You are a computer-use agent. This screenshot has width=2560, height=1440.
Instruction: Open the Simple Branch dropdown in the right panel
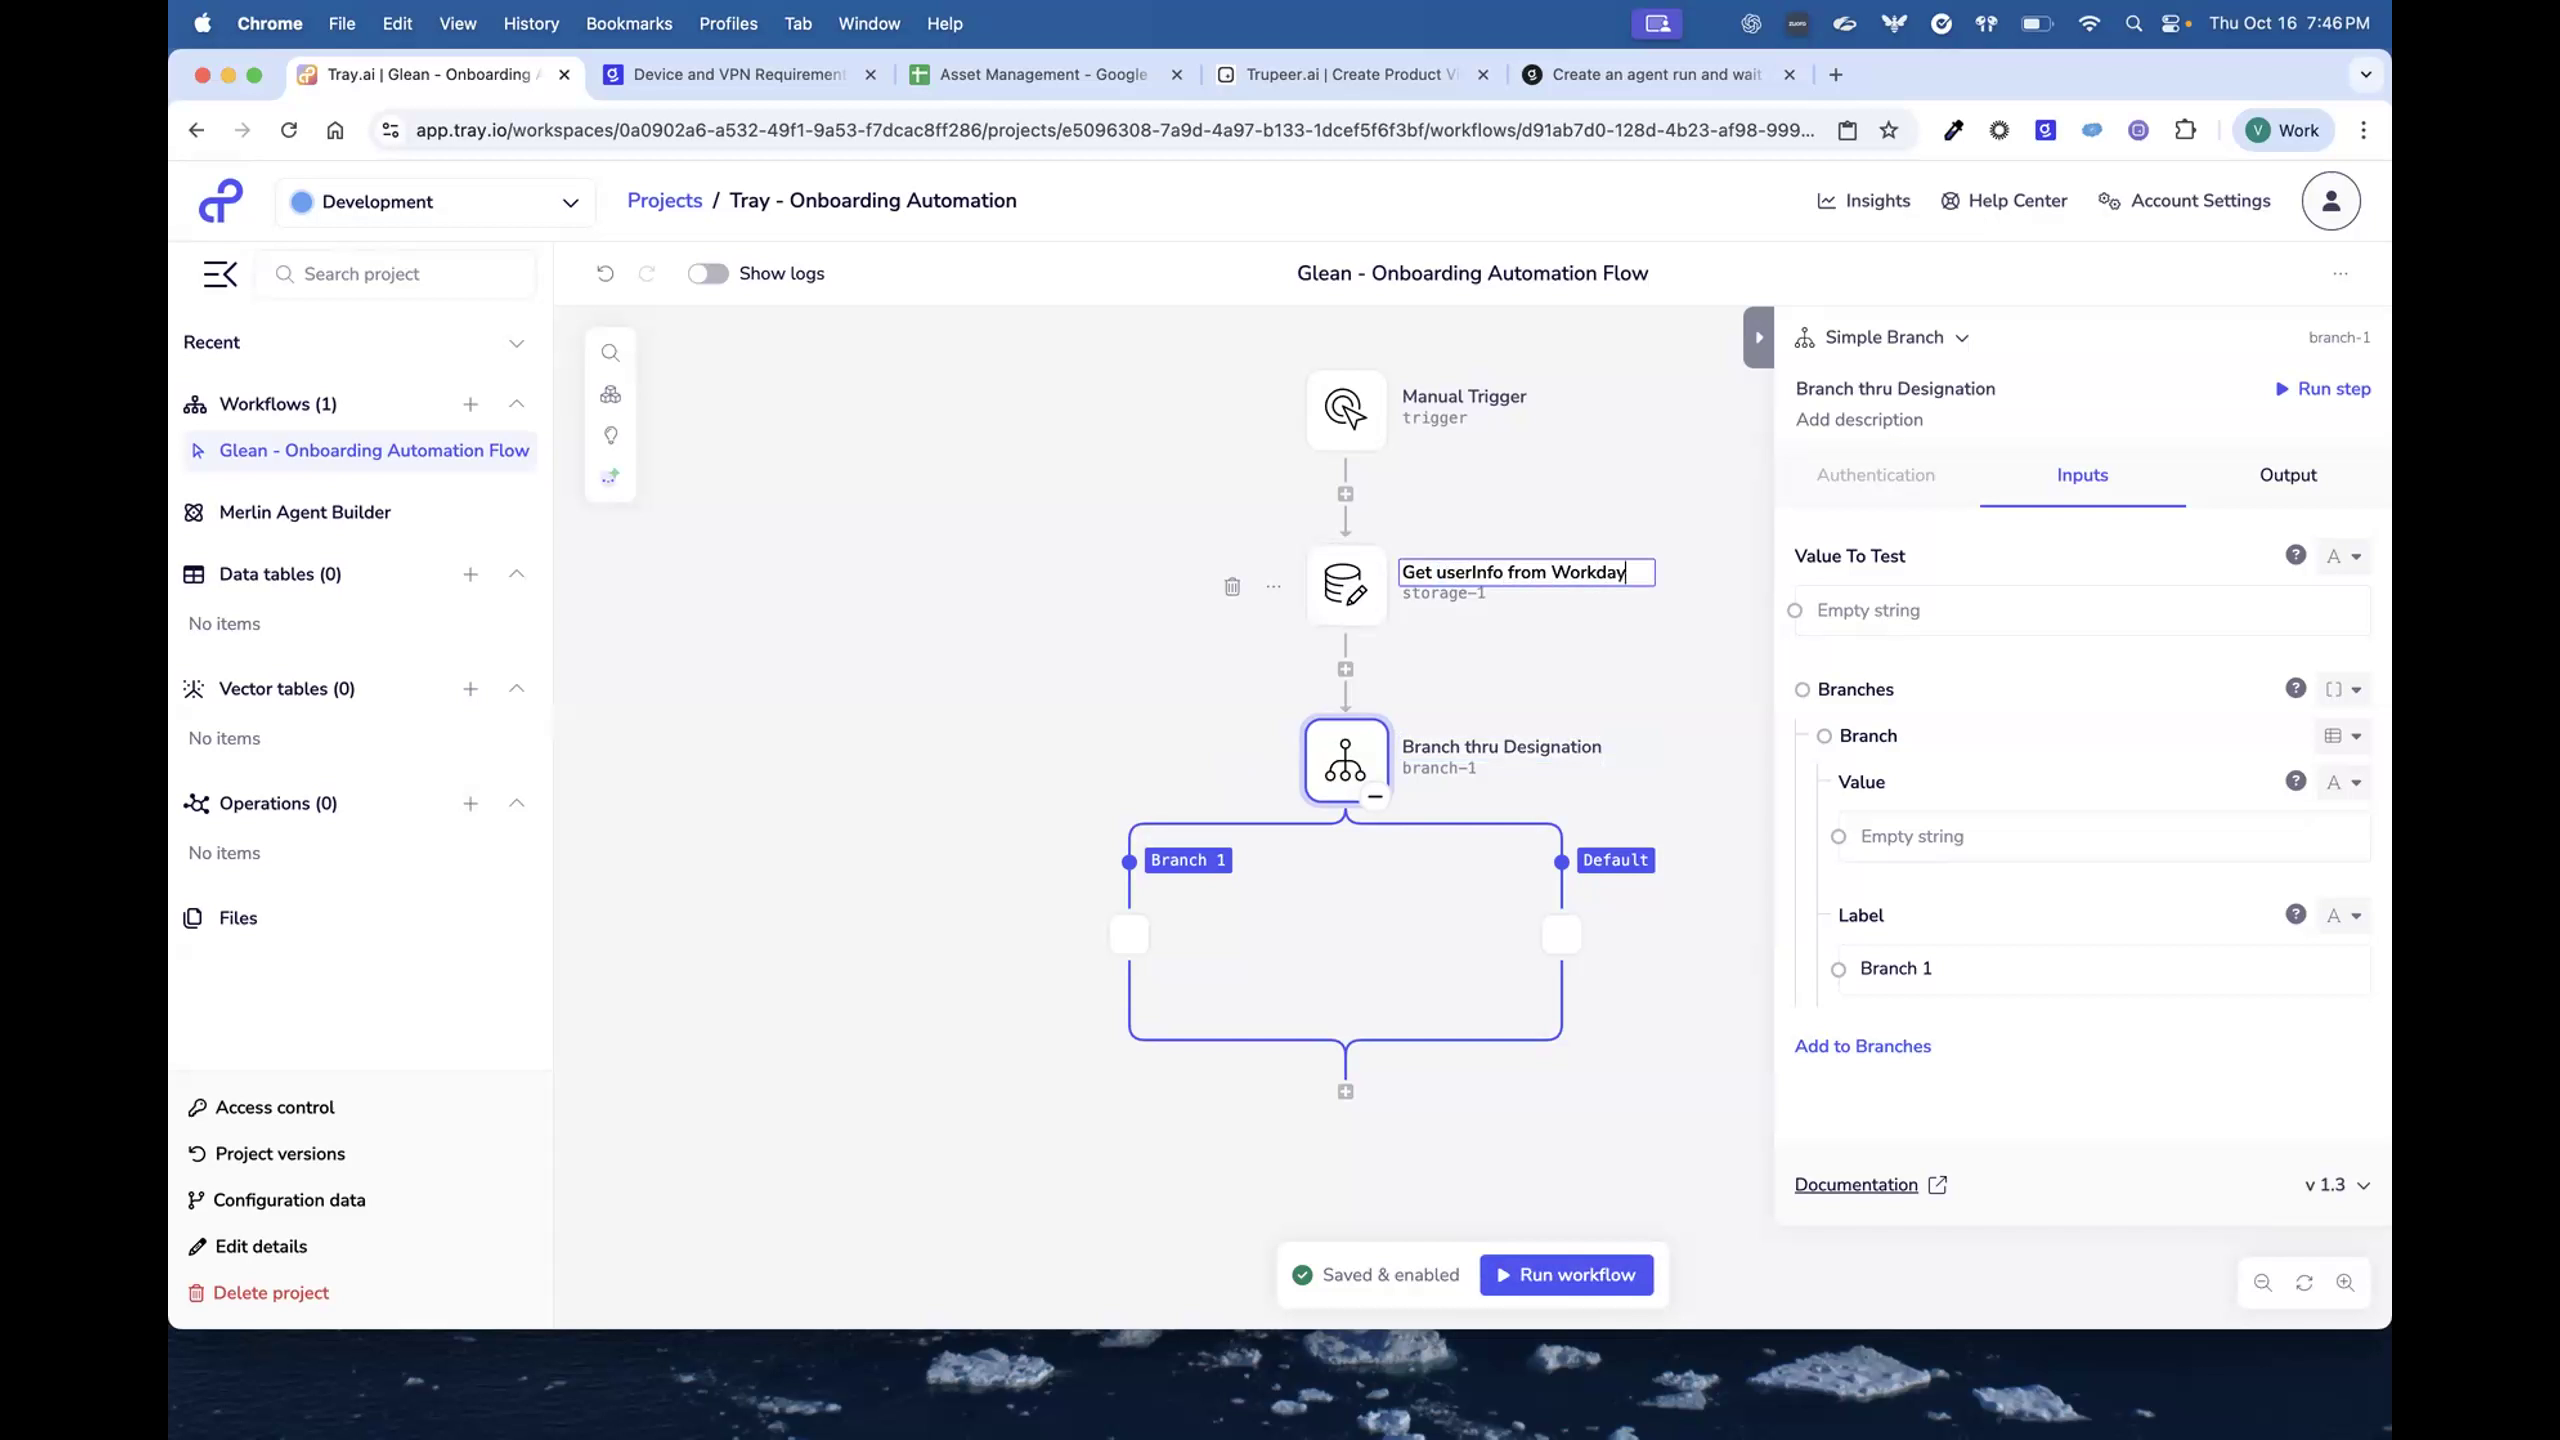1962,338
